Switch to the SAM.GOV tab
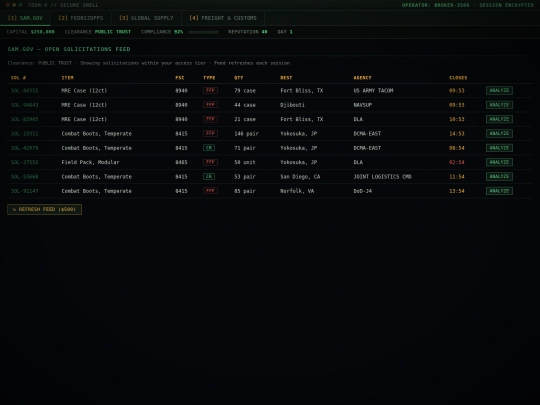Image resolution: width=540 pixels, height=405 pixels. click(x=25, y=18)
